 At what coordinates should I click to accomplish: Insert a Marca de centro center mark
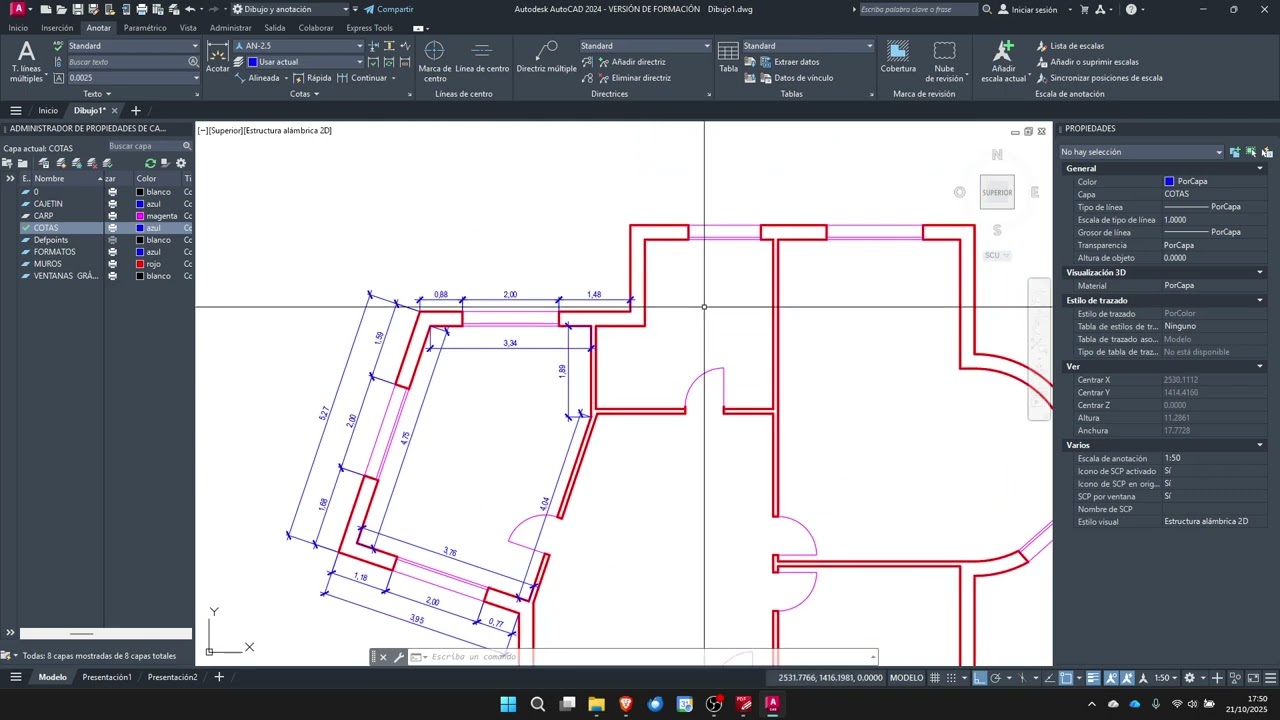coord(435,62)
